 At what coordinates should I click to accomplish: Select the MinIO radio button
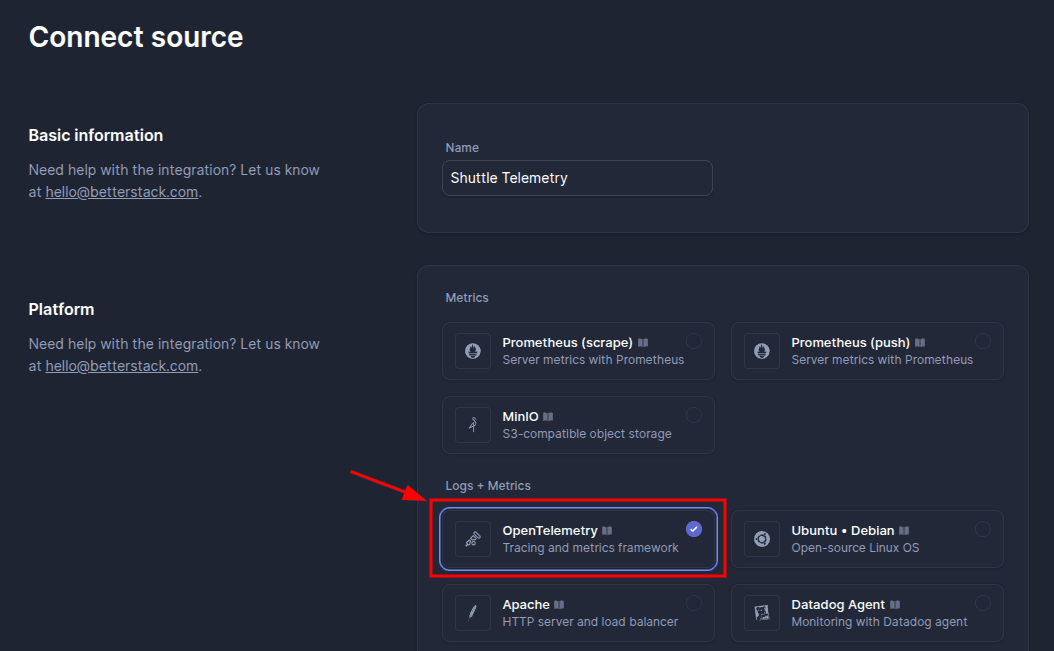click(x=694, y=415)
